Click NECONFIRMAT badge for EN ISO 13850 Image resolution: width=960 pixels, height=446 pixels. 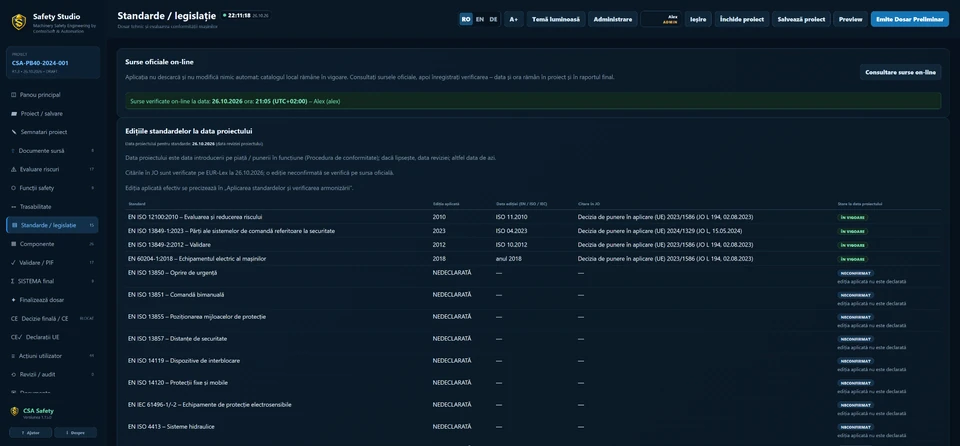[x=855, y=273]
